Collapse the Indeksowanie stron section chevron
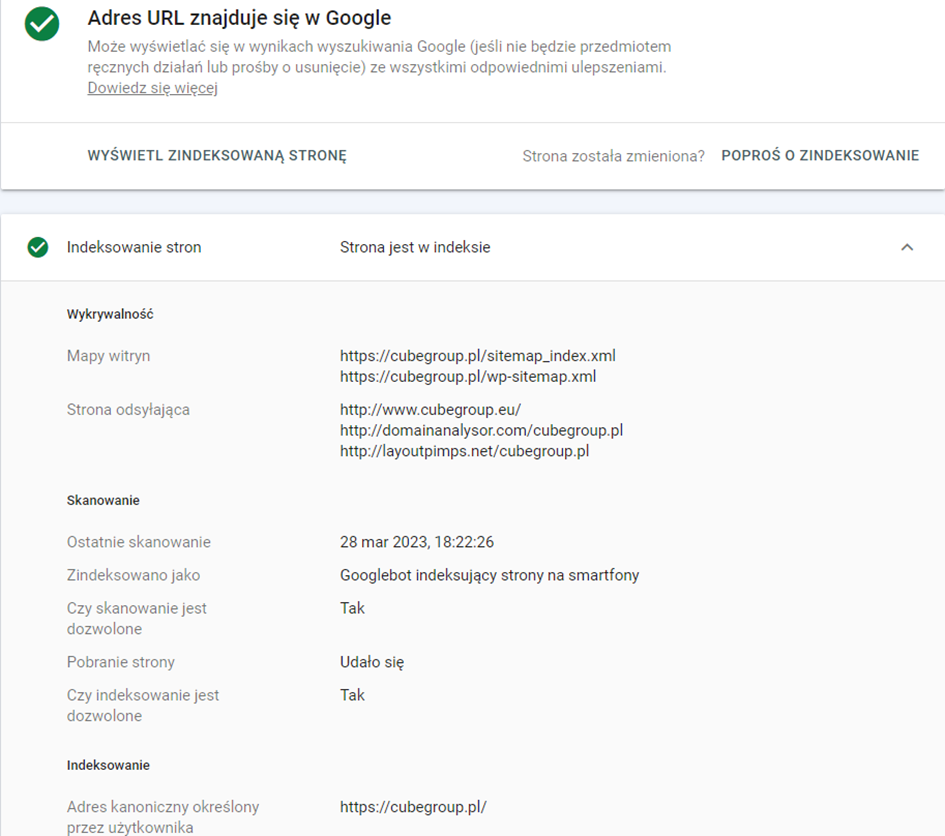The image size is (945, 836). point(906,247)
